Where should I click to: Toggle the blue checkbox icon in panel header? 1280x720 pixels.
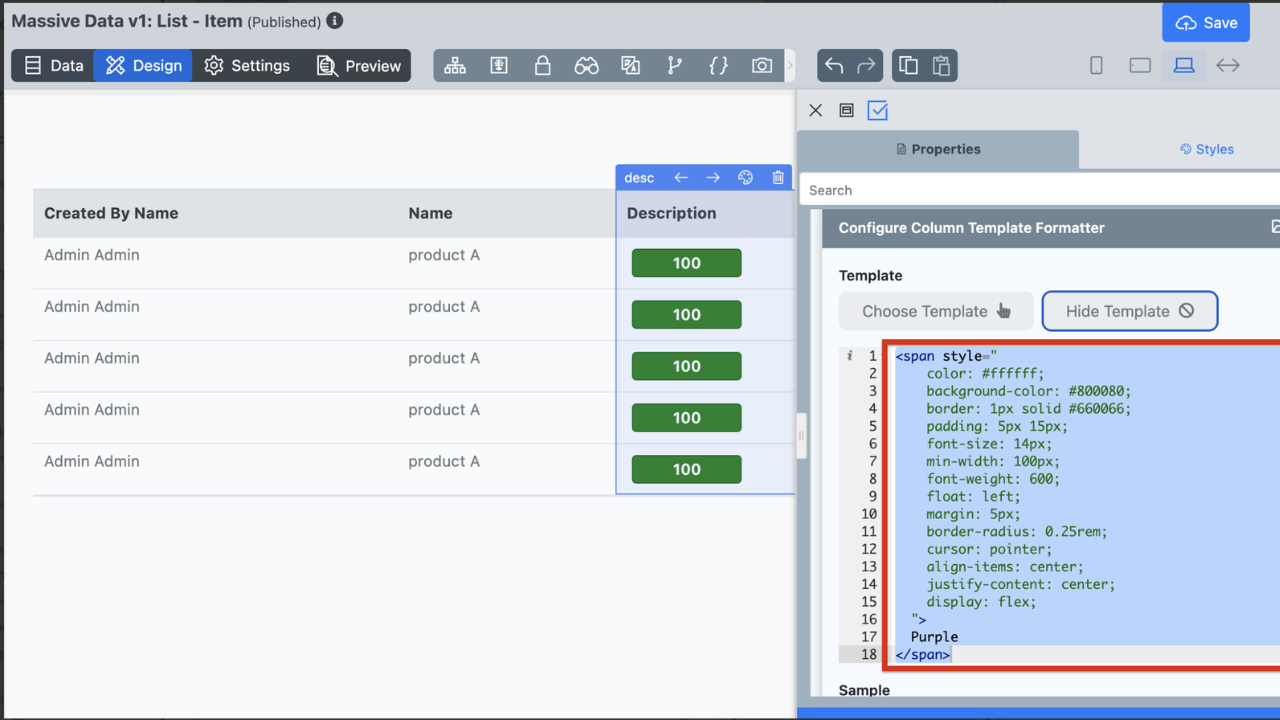tap(878, 111)
